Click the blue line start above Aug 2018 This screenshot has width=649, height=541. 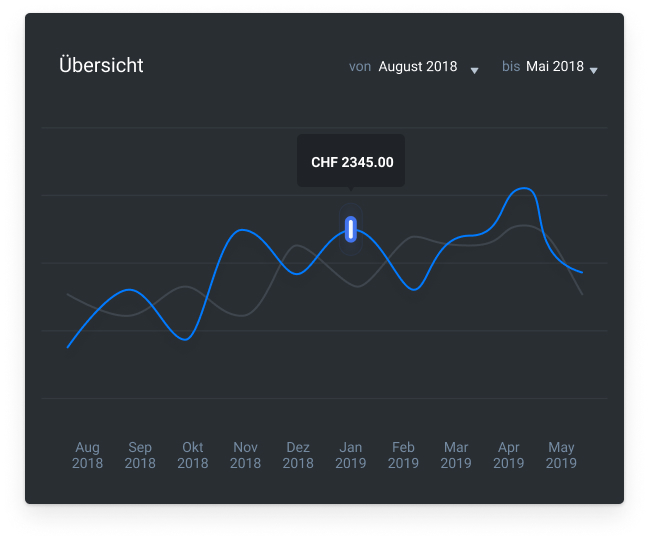coord(68,347)
